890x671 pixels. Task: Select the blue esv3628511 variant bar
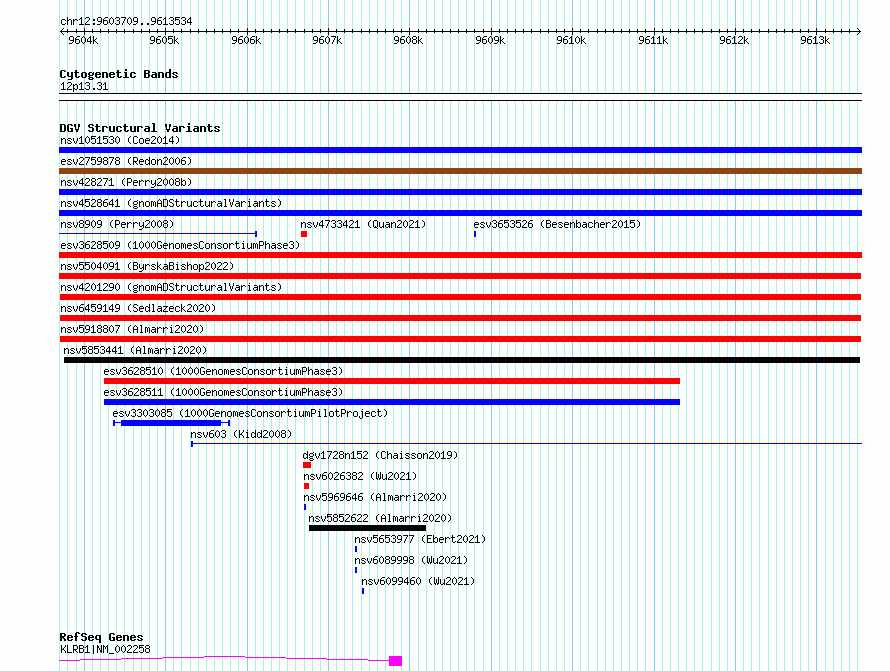click(x=392, y=402)
